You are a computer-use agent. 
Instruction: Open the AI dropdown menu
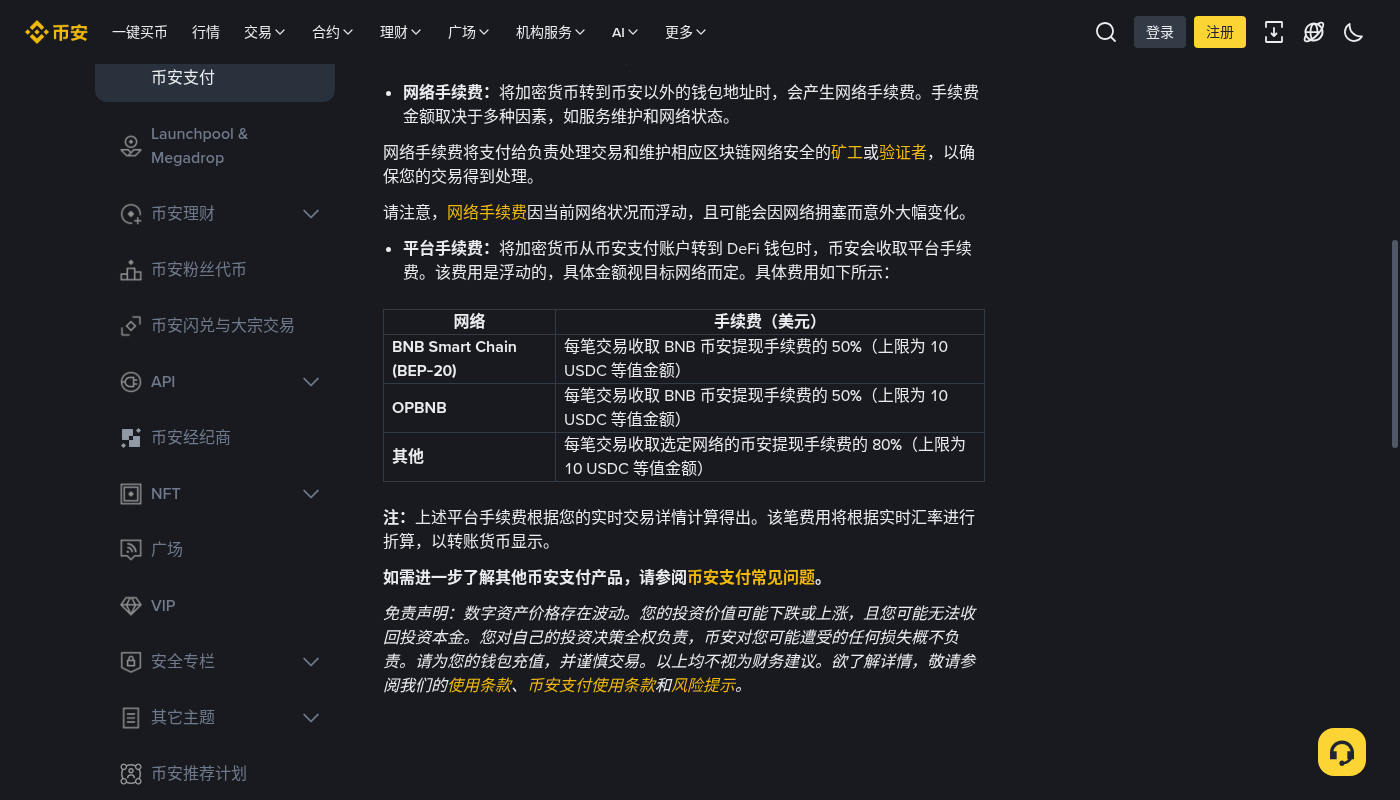coord(626,32)
